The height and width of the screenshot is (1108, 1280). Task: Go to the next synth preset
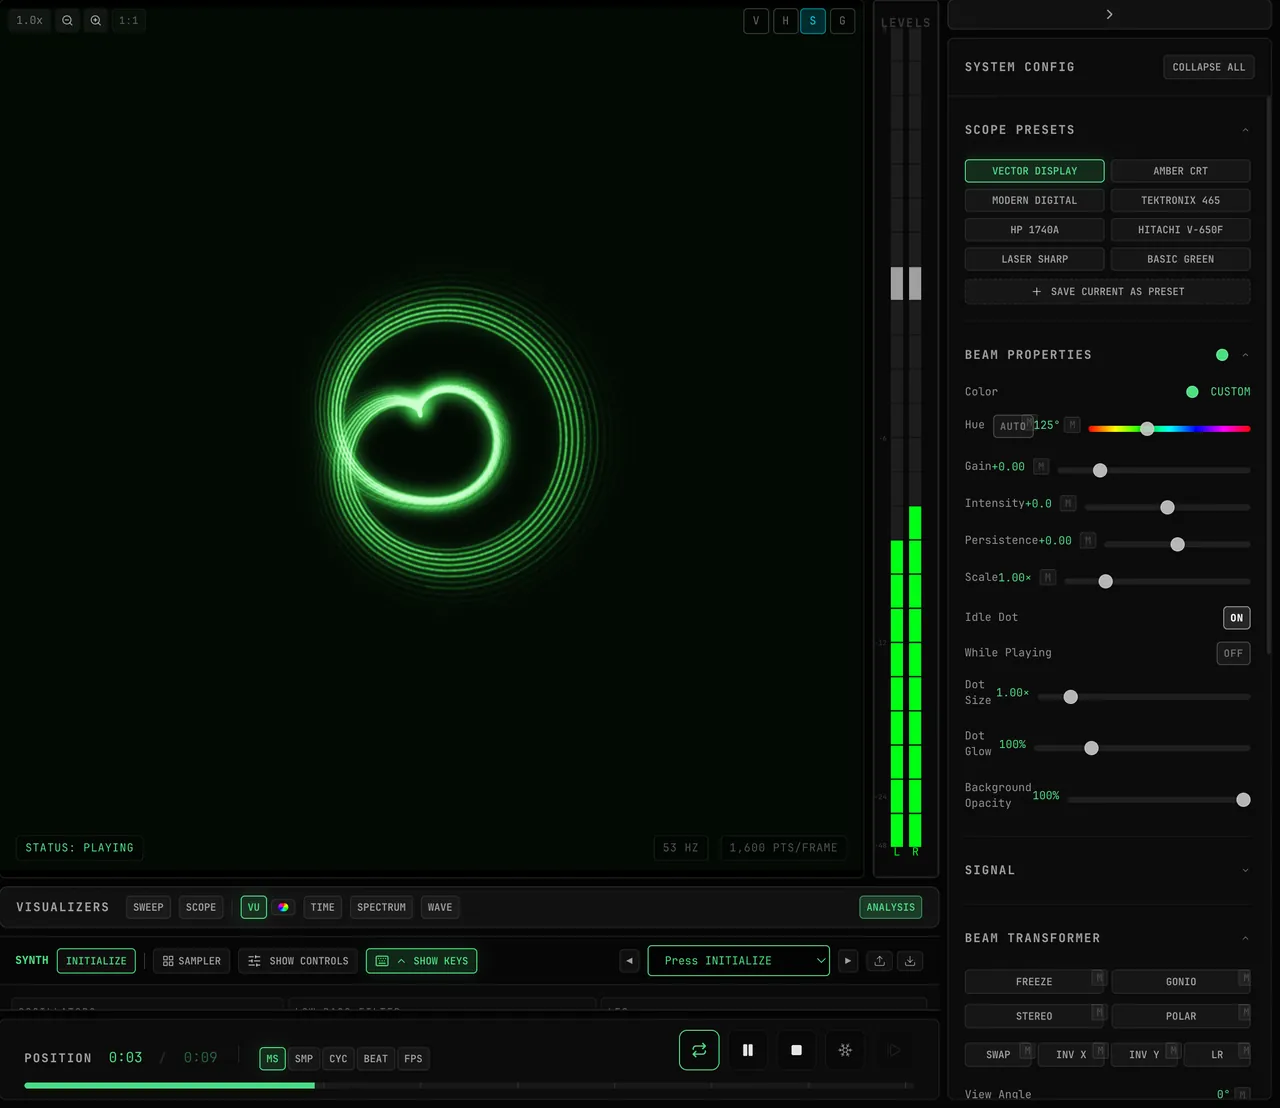[x=848, y=961]
